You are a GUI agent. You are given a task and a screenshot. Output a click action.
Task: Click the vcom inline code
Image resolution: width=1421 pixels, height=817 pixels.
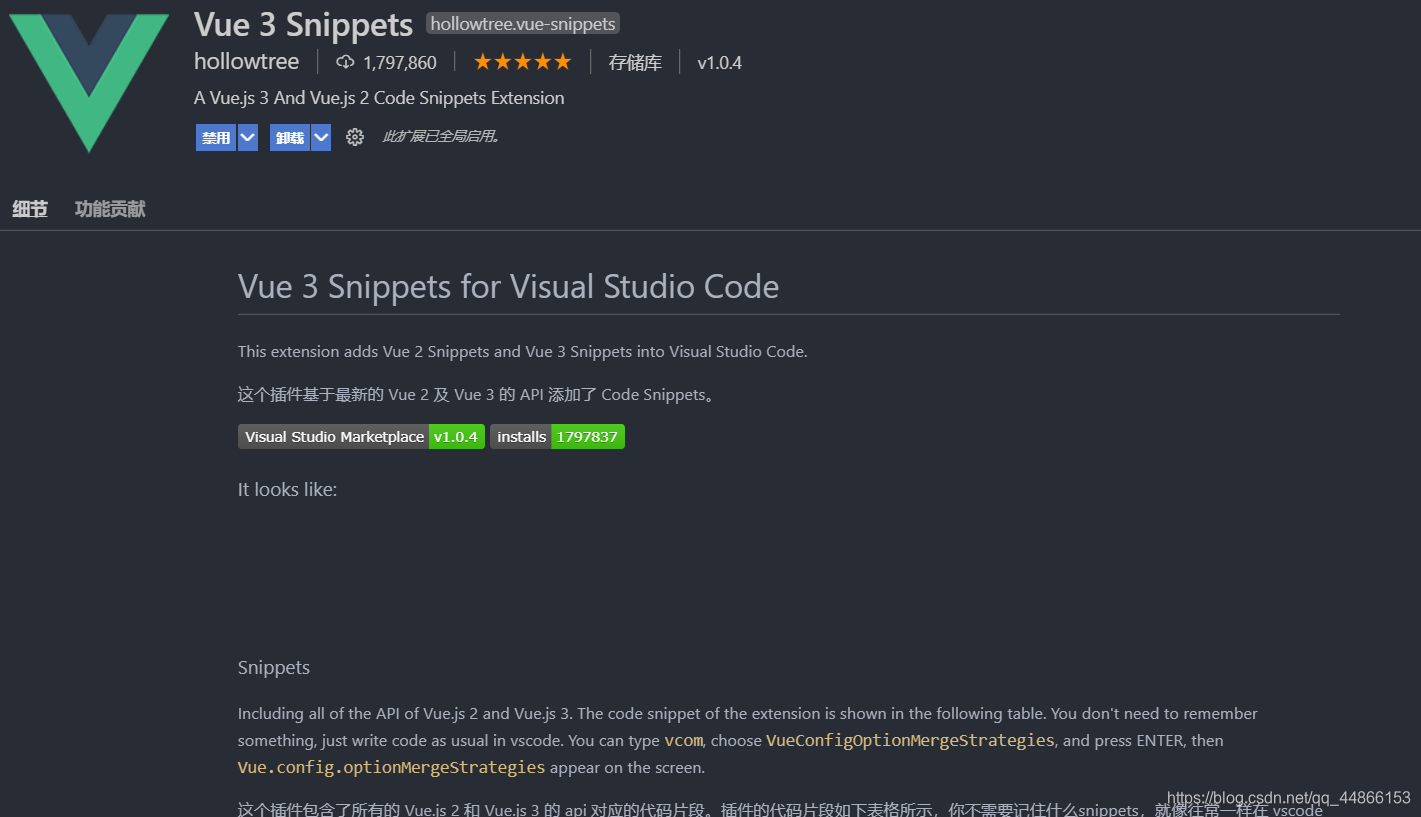684,741
